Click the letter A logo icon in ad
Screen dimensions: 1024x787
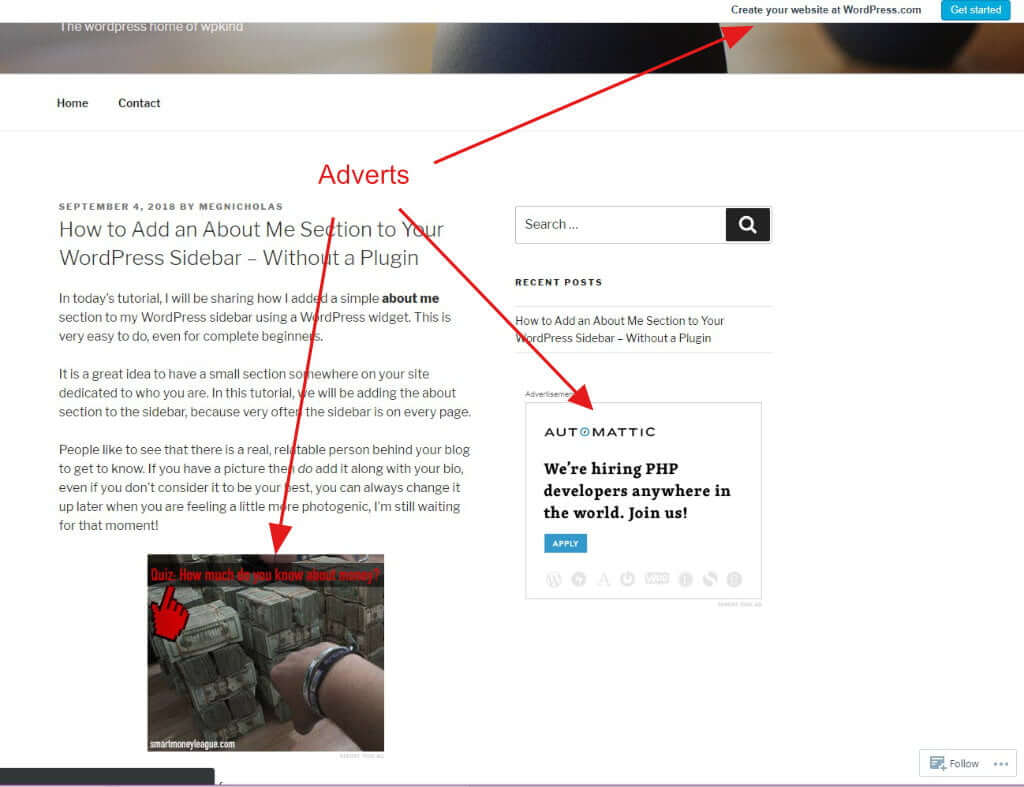coord(603,579)
